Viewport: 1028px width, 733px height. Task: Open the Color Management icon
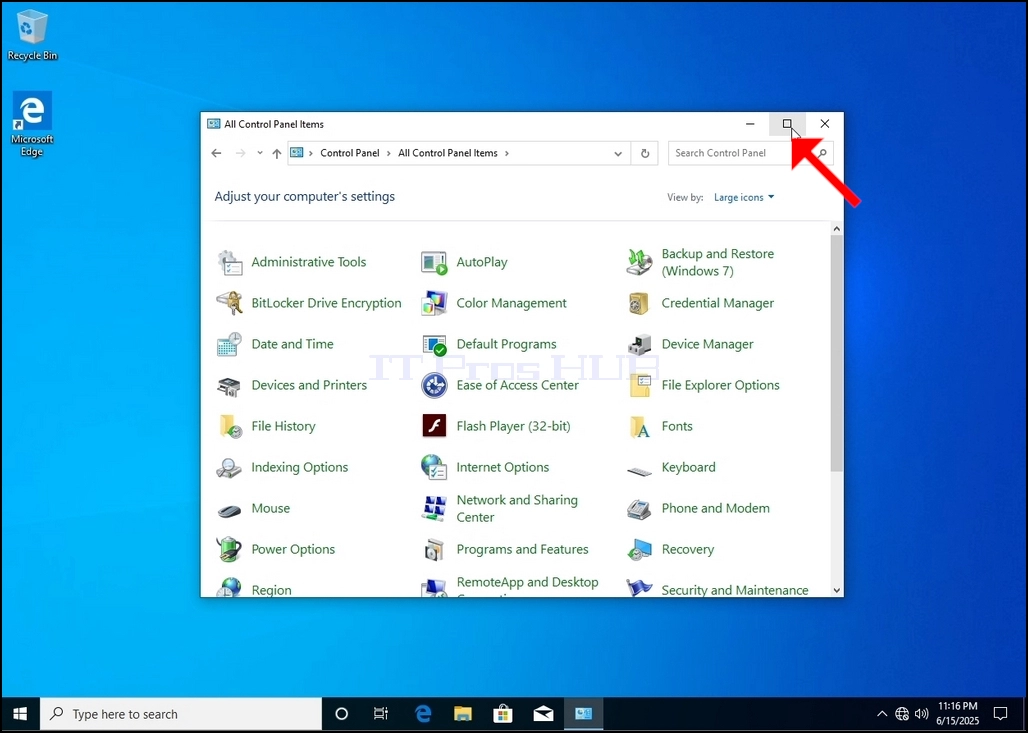(434, 303)
